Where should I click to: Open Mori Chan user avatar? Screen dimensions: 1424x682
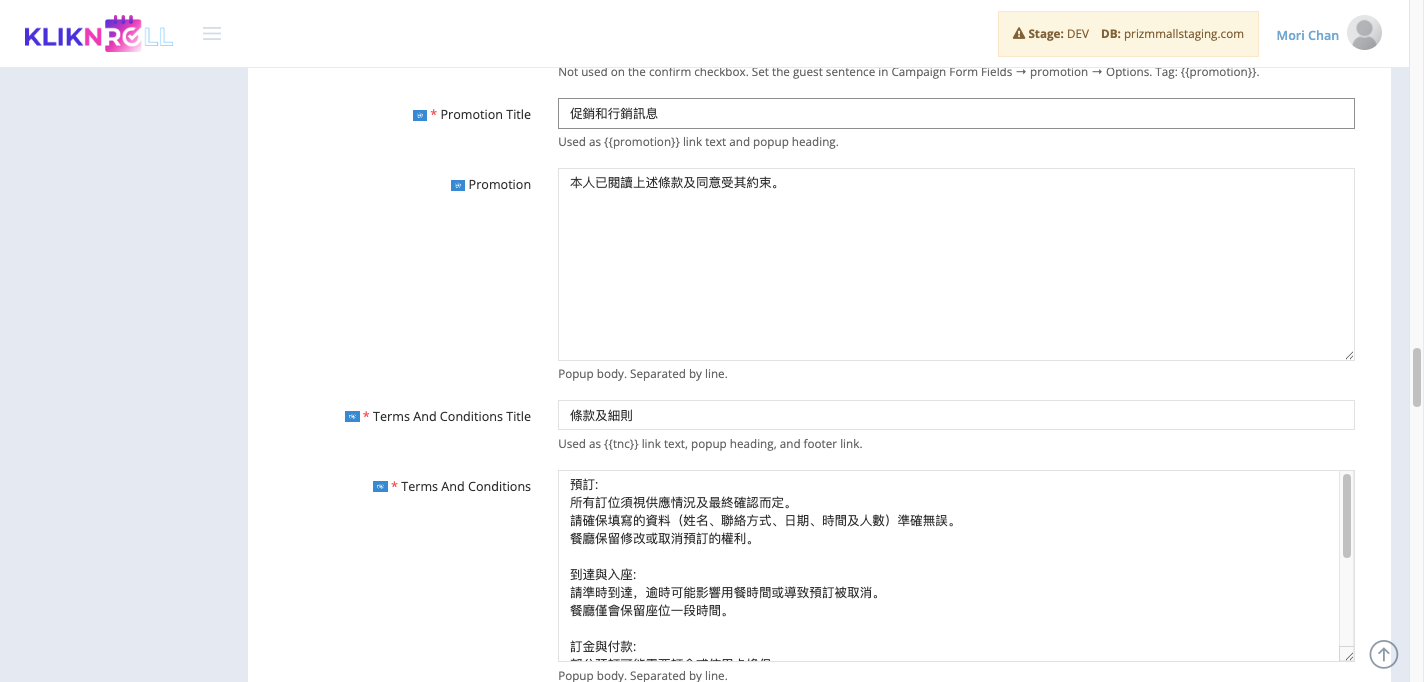pyautogui.click(x=1364, y=33)
